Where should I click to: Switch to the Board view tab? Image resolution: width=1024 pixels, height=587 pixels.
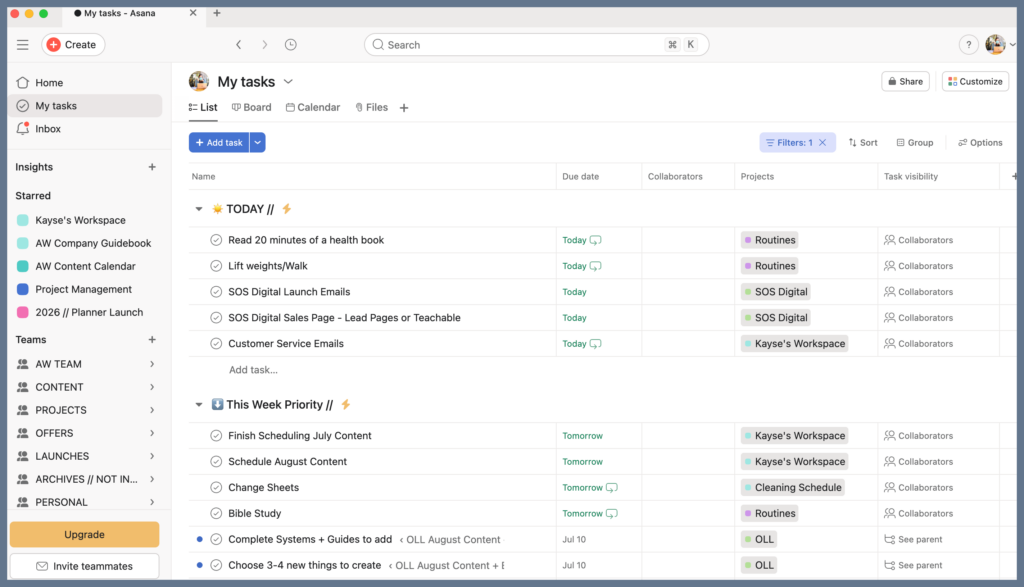pos(252,108)
